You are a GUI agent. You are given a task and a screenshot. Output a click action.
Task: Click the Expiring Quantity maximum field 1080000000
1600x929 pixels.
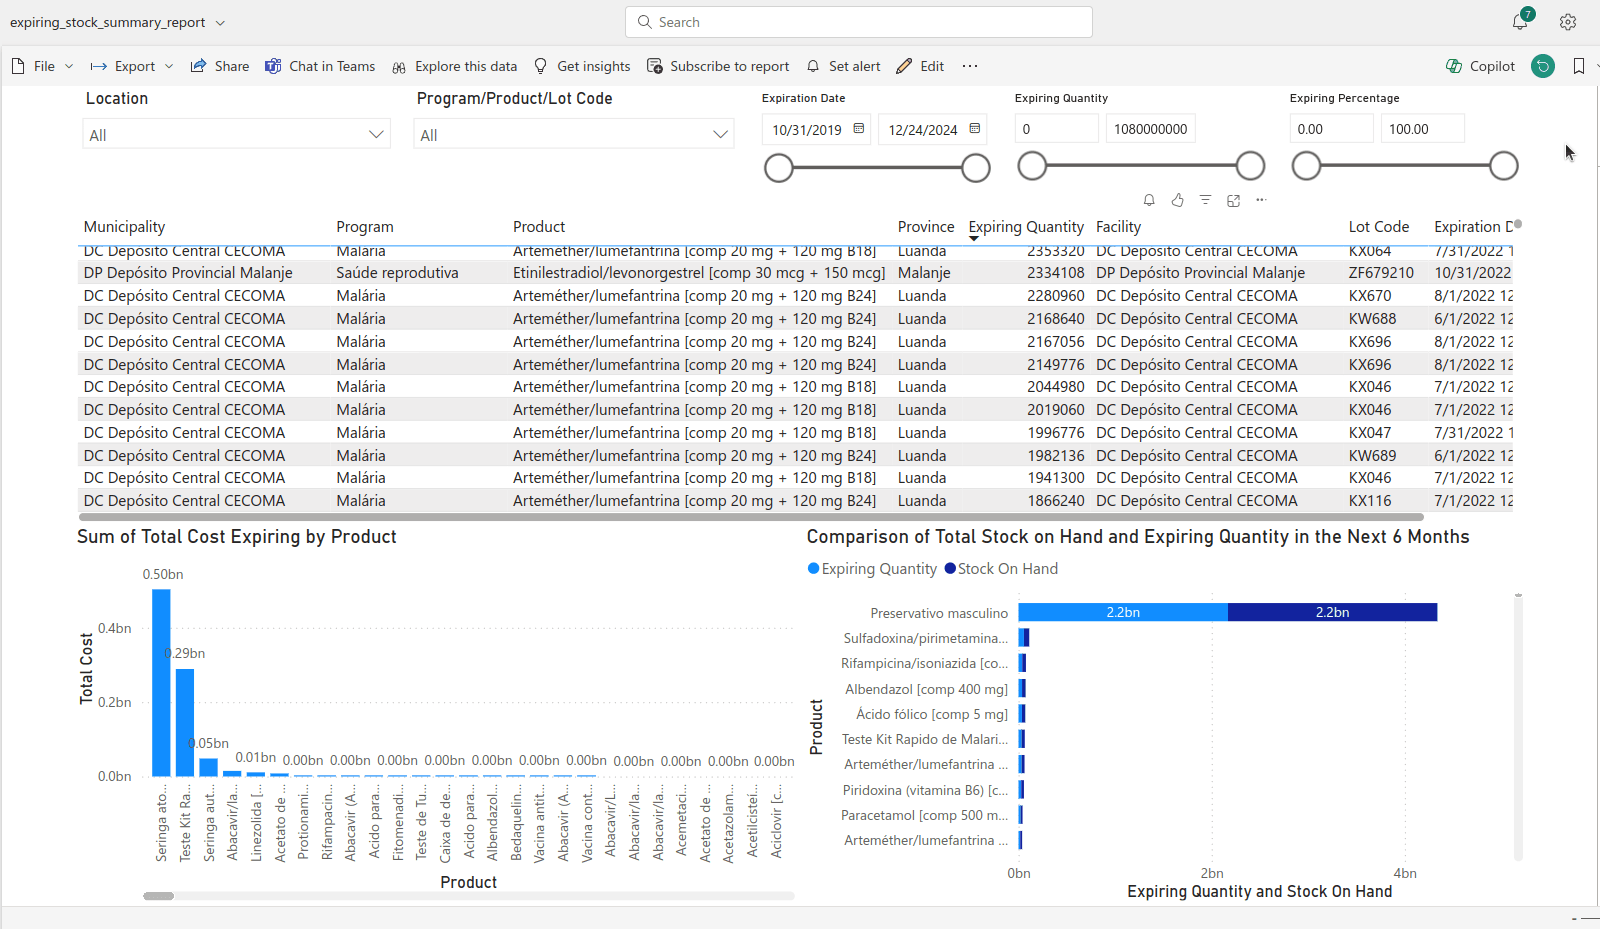click(1151, 129)
